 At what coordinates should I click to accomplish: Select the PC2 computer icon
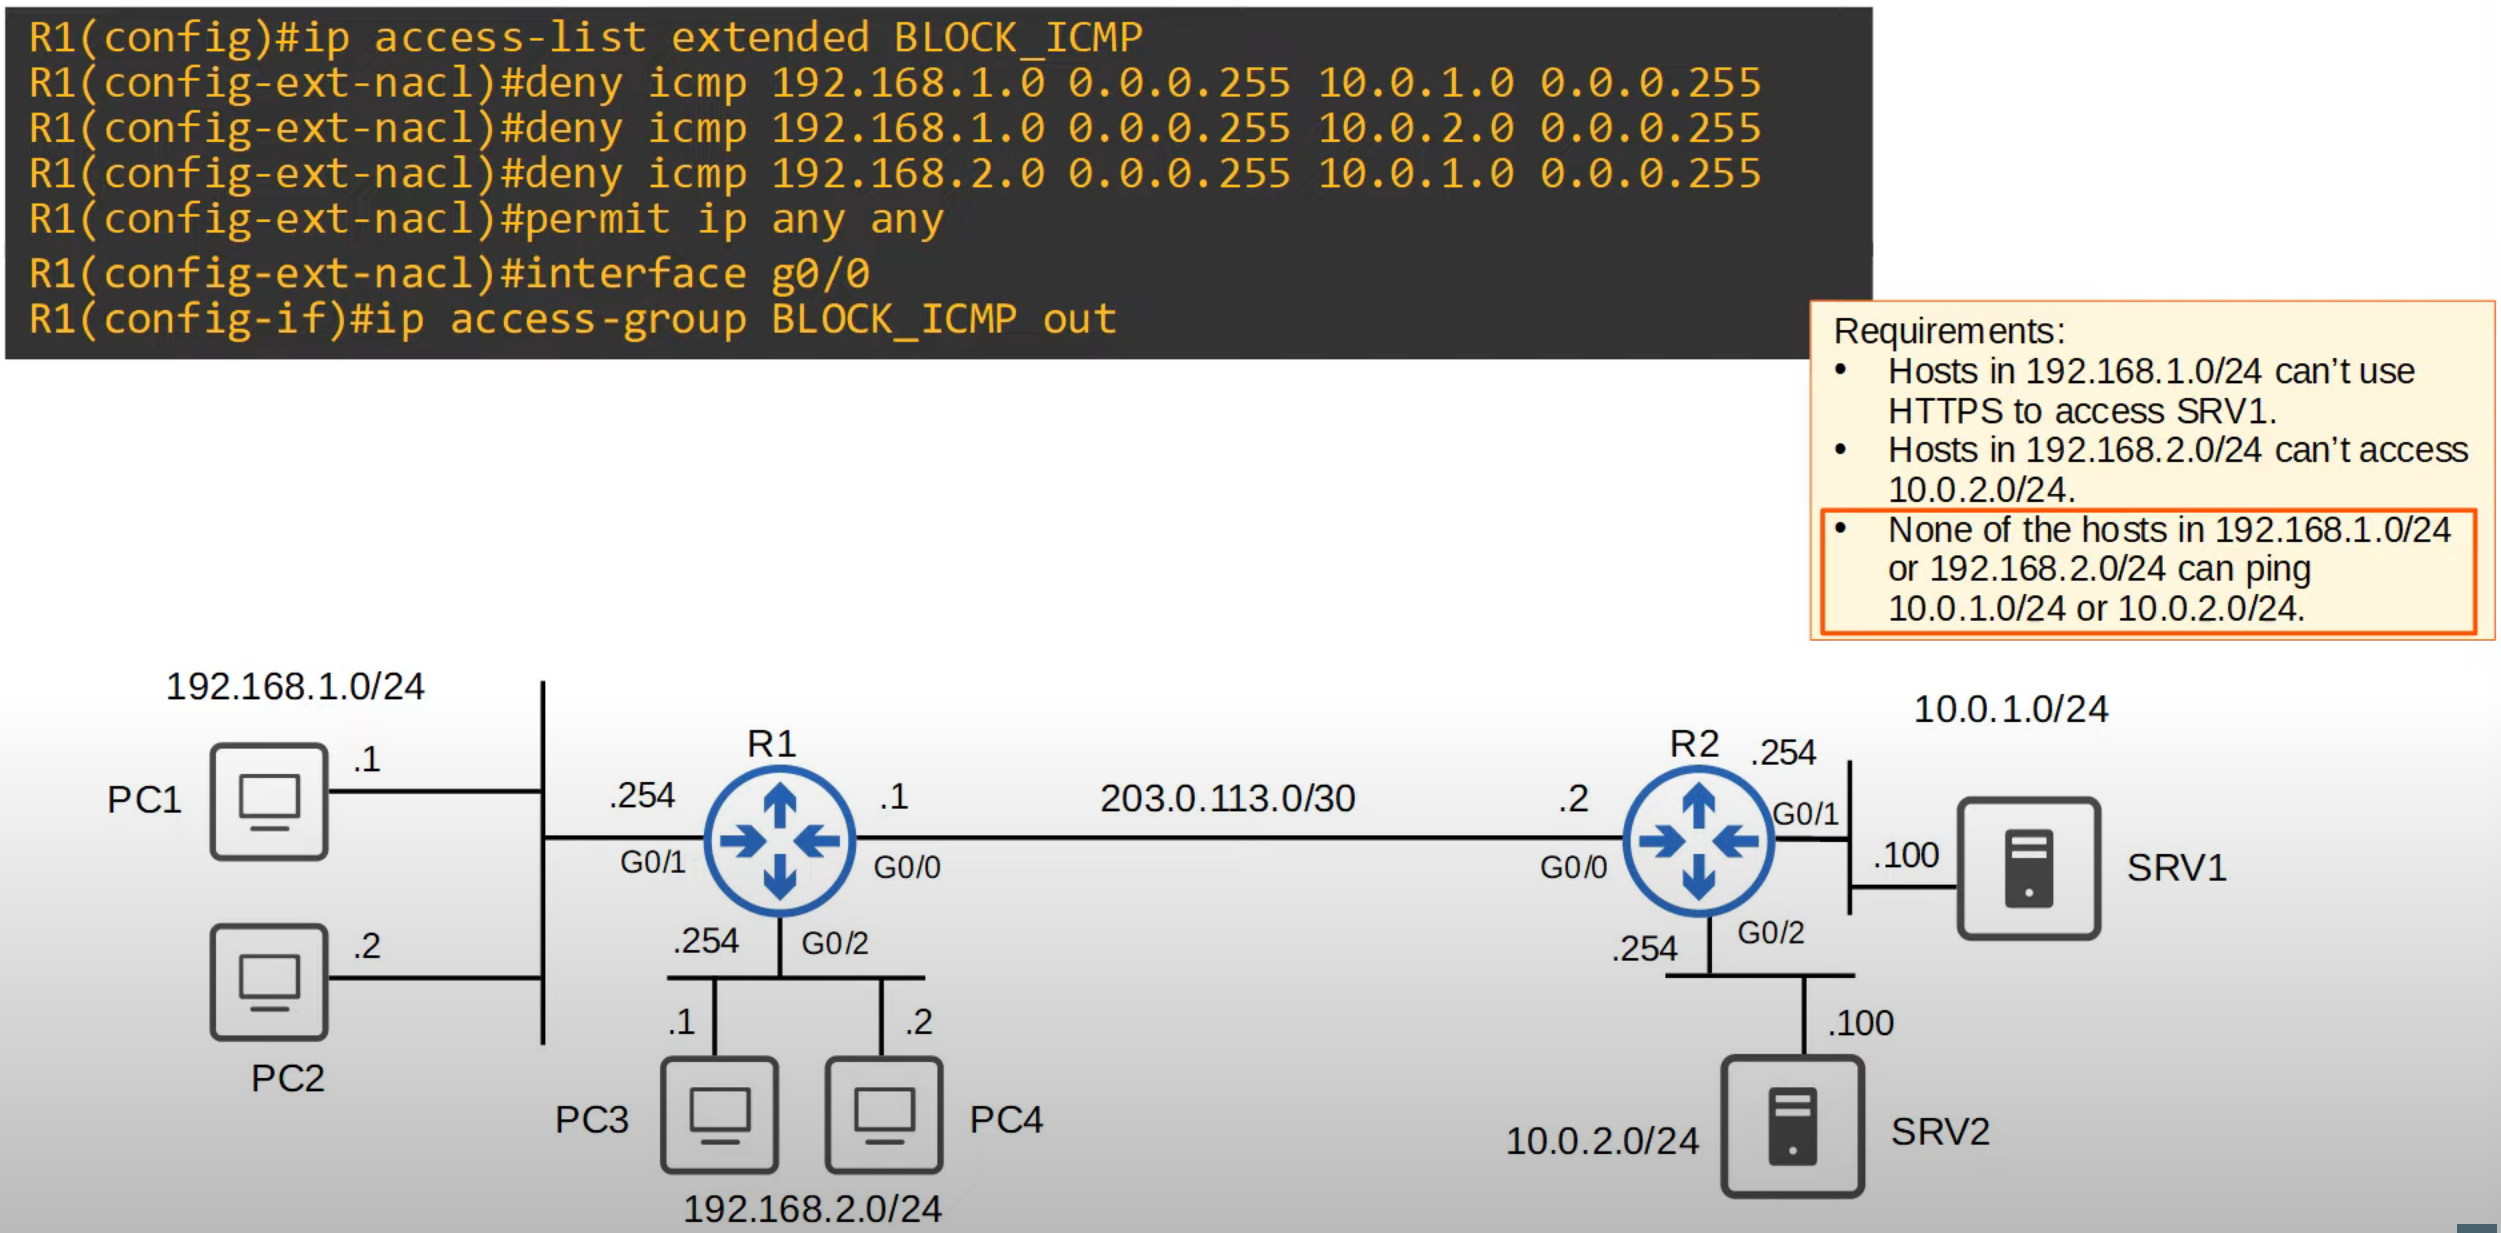pos(269,982)
